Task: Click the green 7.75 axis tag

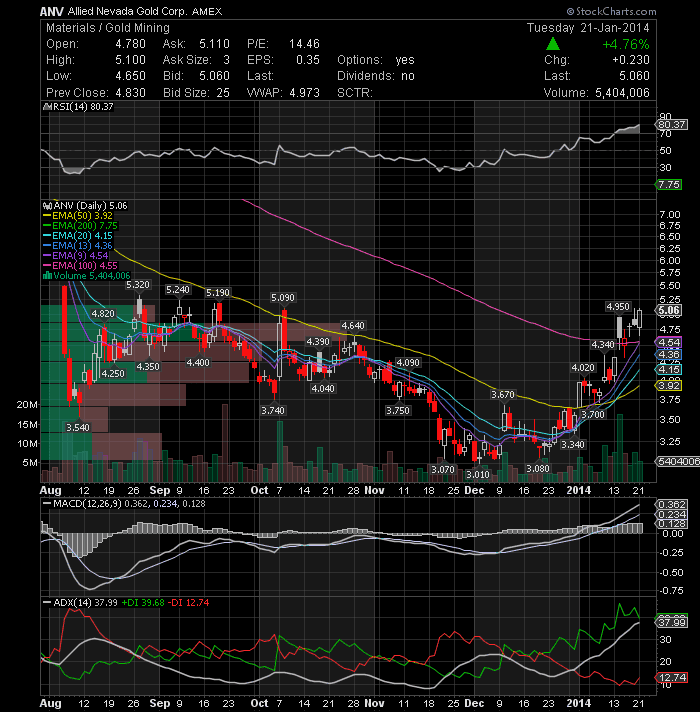Action: click(669, 185)
